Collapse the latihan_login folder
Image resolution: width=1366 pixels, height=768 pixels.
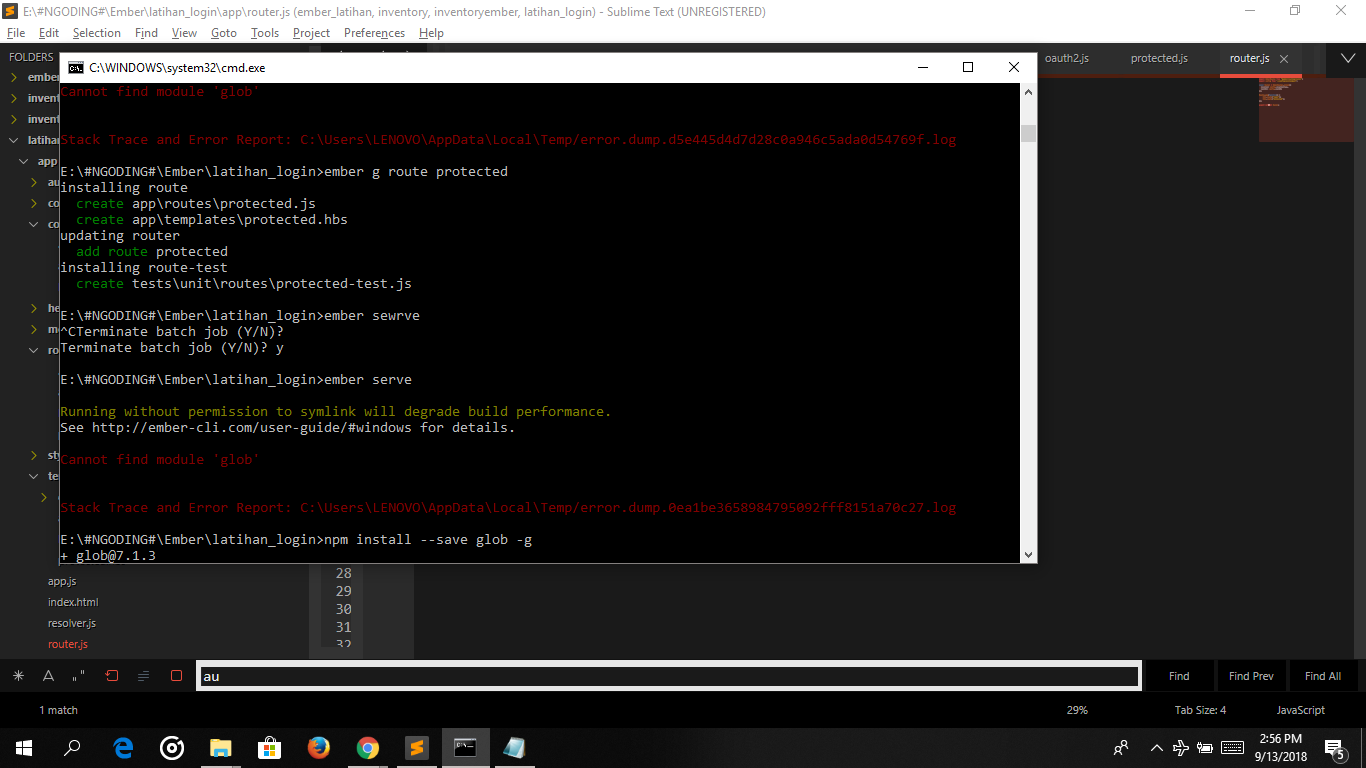(x=13, y=140)
